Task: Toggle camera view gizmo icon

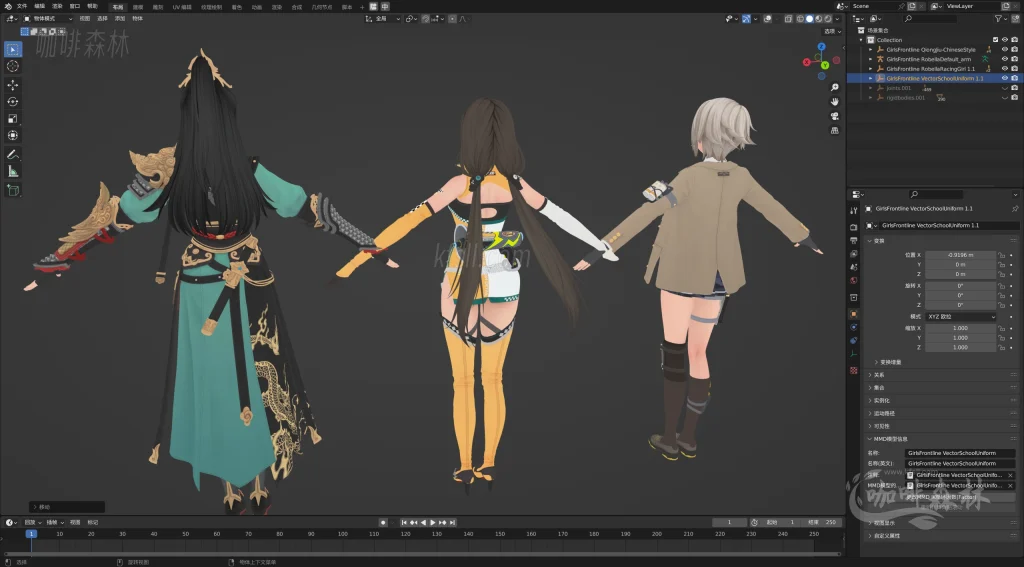Action: (835, 116)
